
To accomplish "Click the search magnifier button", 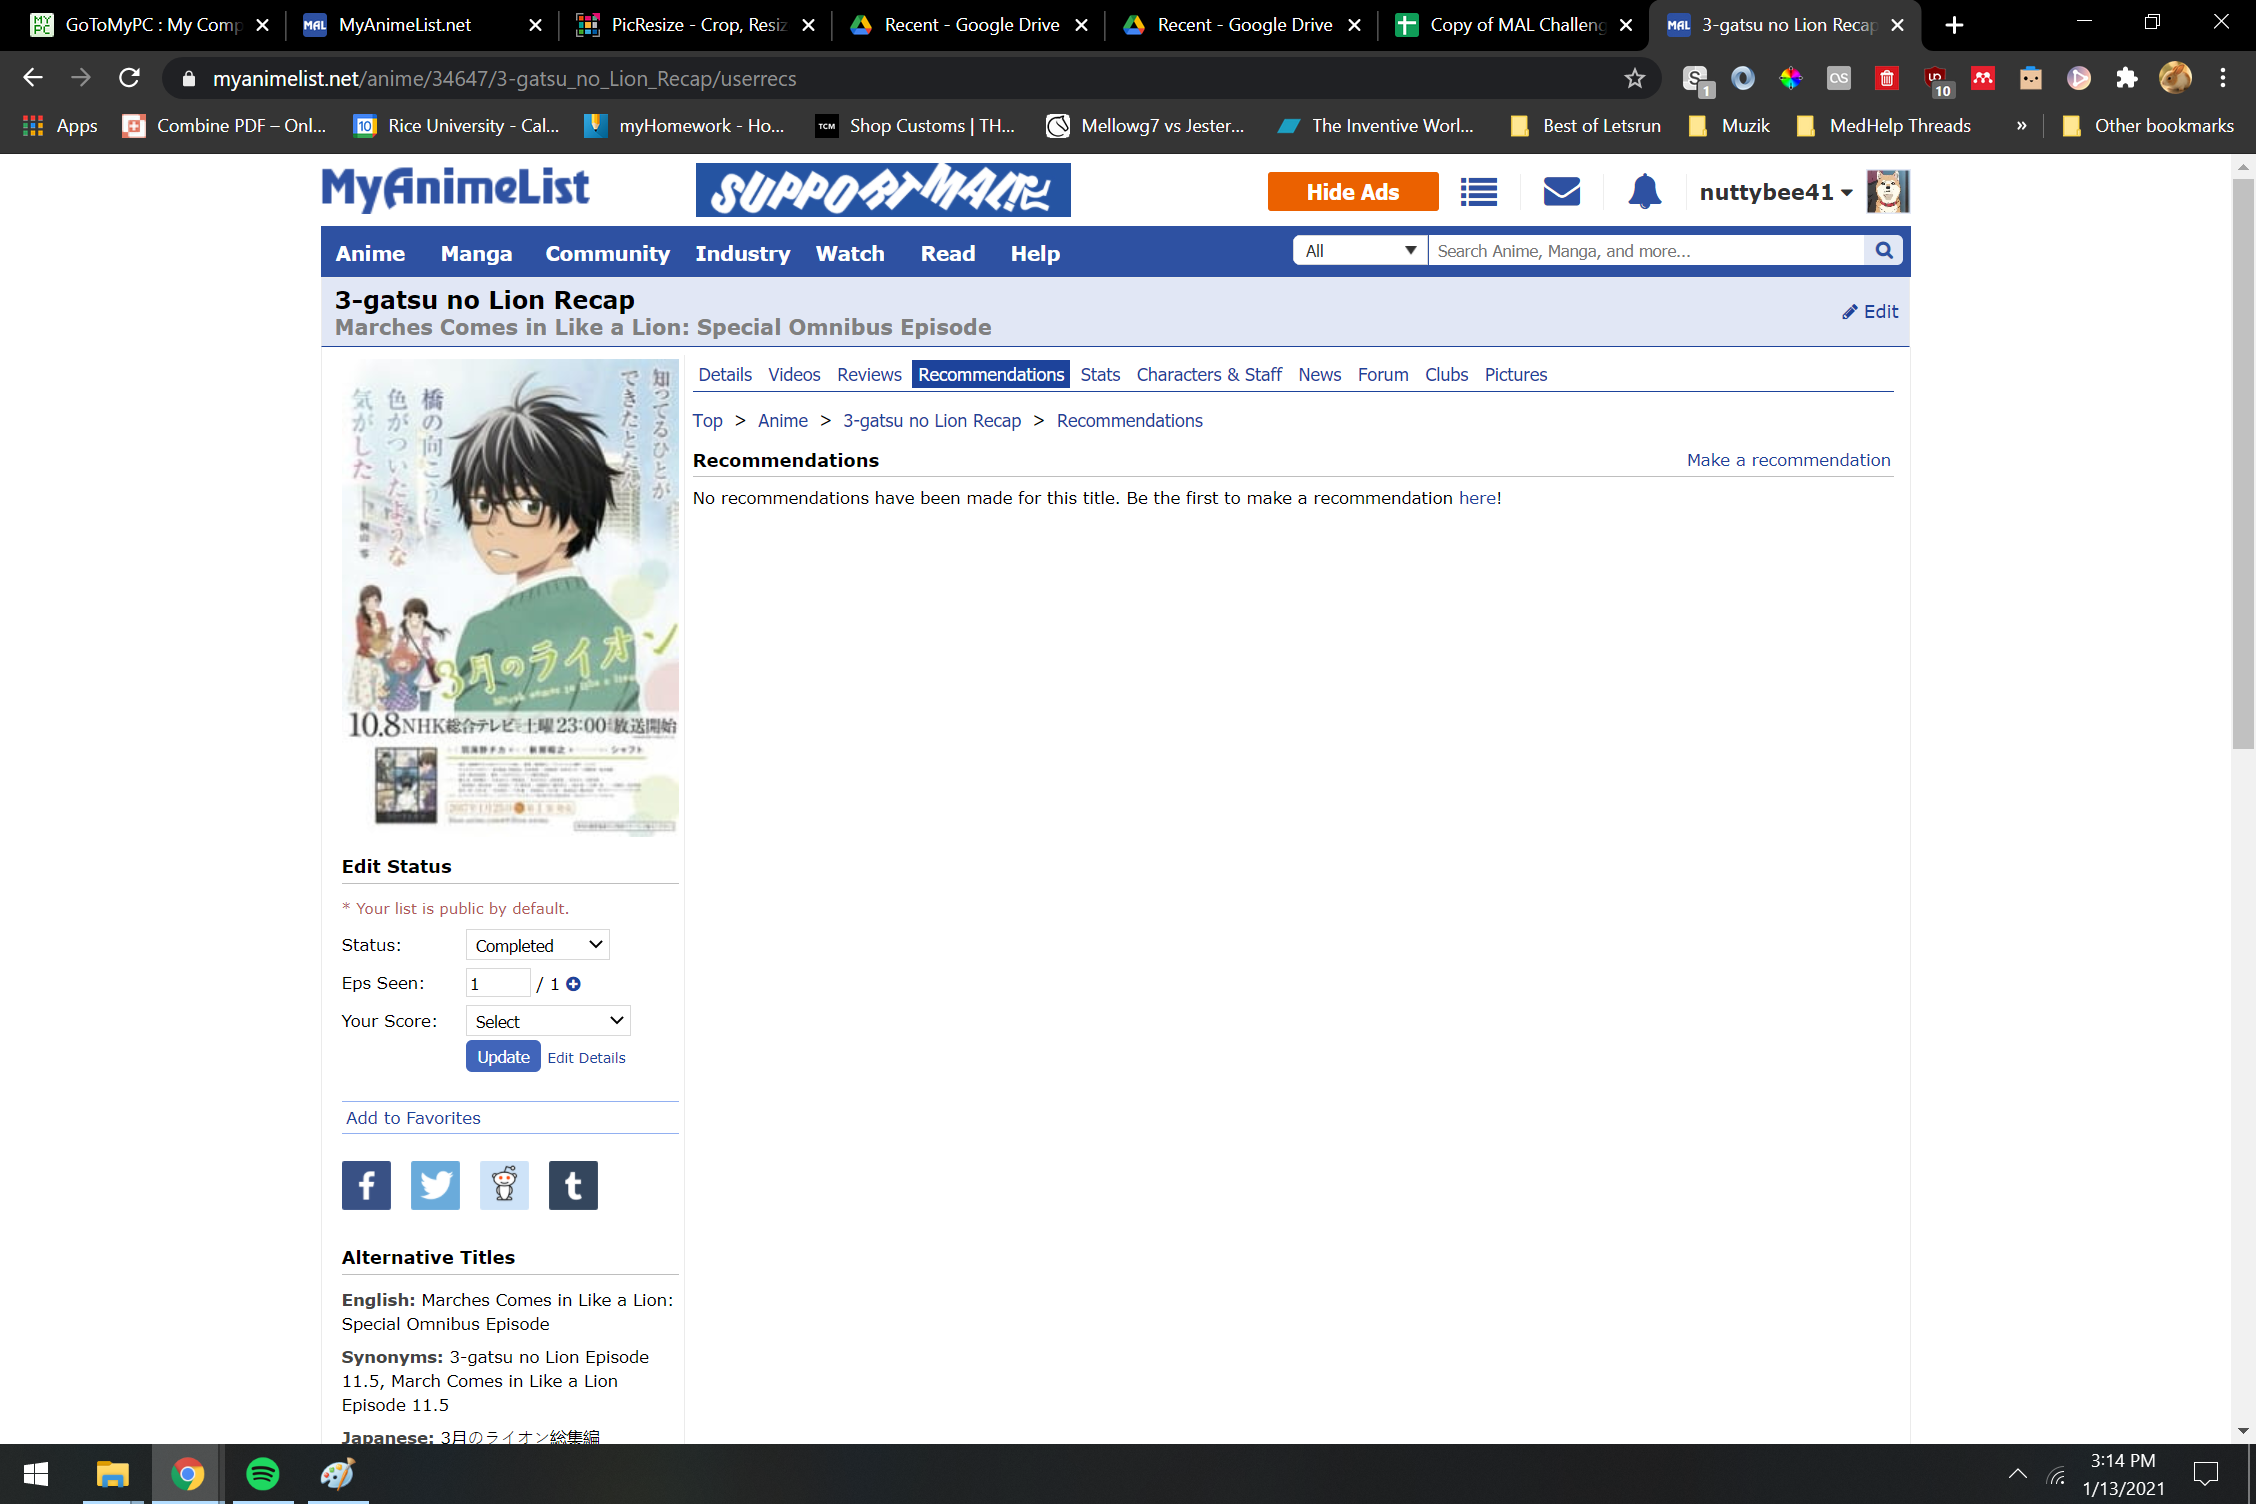I will (x=1883, y=251).
